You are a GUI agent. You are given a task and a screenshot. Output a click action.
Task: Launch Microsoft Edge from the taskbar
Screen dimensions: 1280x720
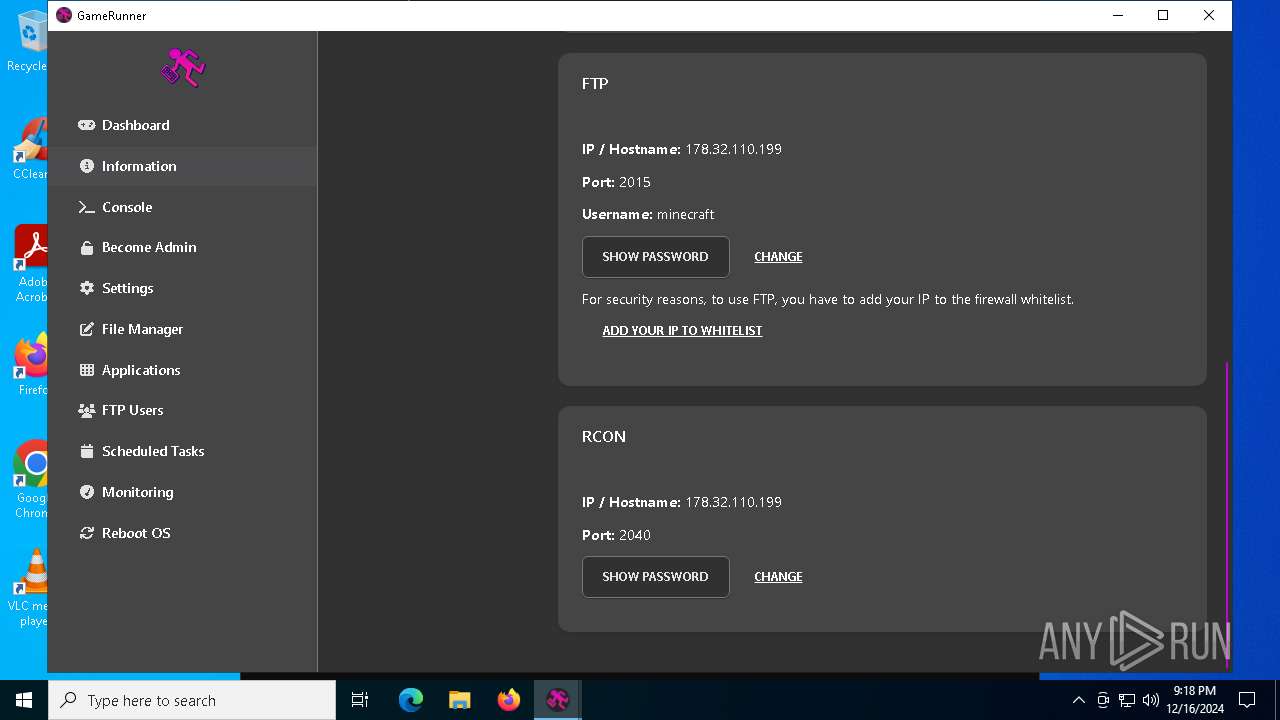coord(411,700)
